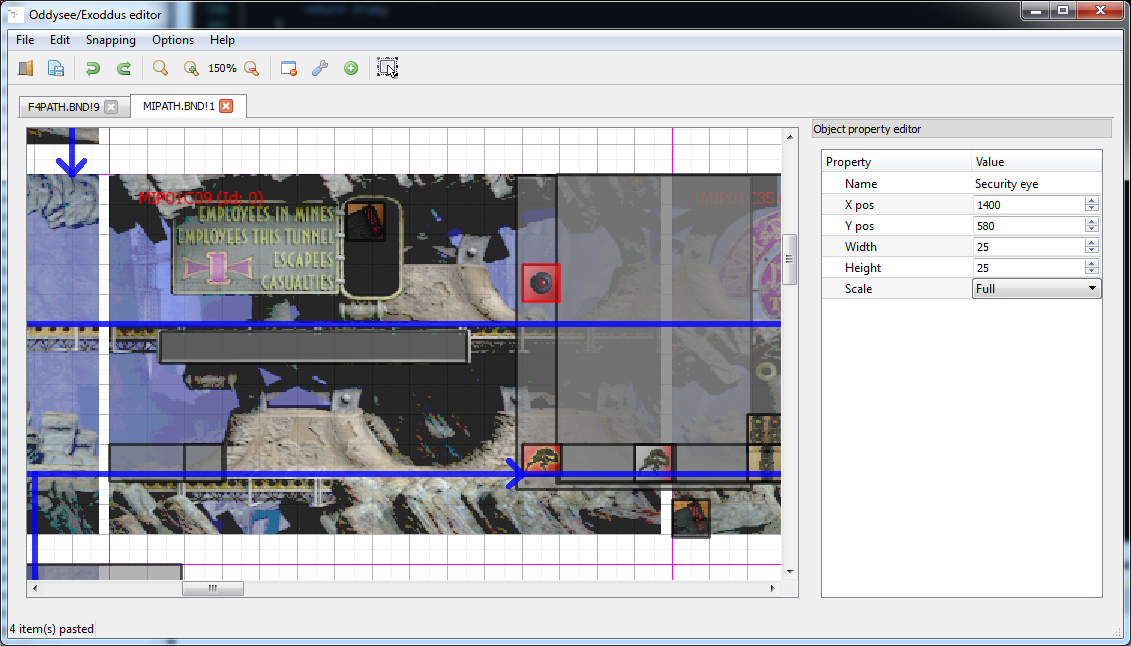Zoom in using the plus magnifier
This screenshot has width=1131, height=646.
point(191,68)
